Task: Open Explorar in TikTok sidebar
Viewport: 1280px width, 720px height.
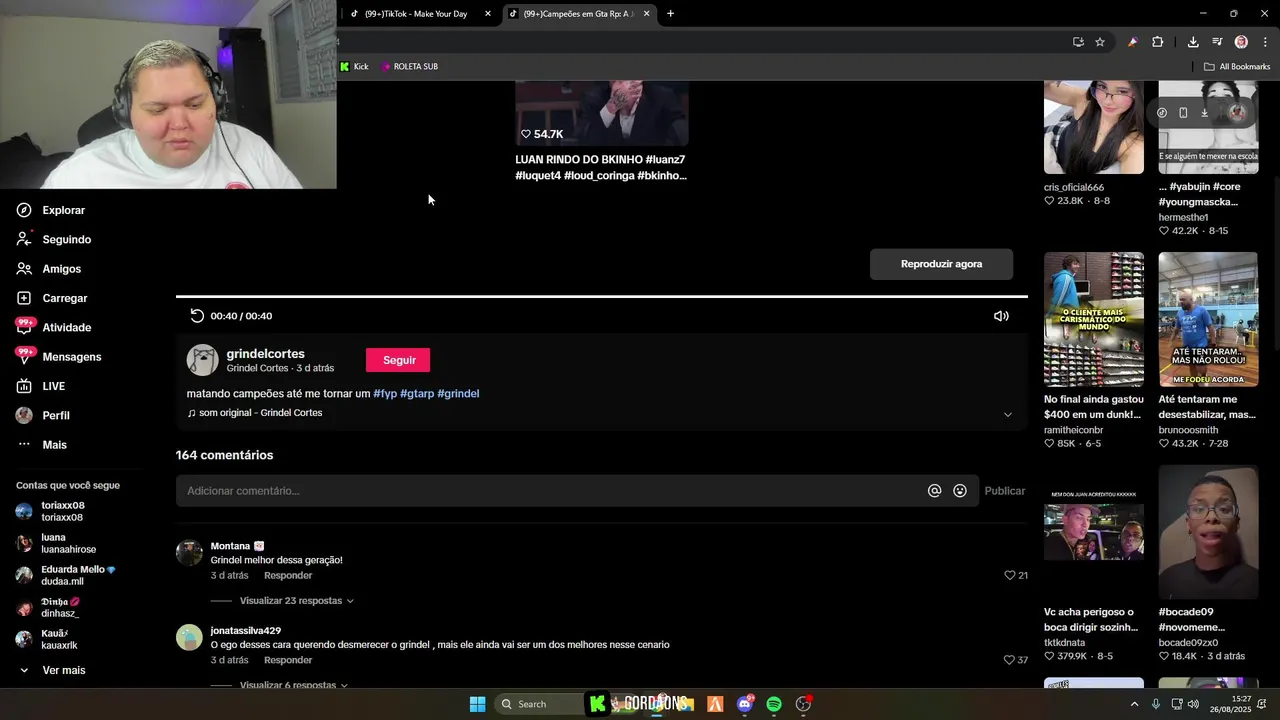Action: pyautogui.click(x=50, y=210)
